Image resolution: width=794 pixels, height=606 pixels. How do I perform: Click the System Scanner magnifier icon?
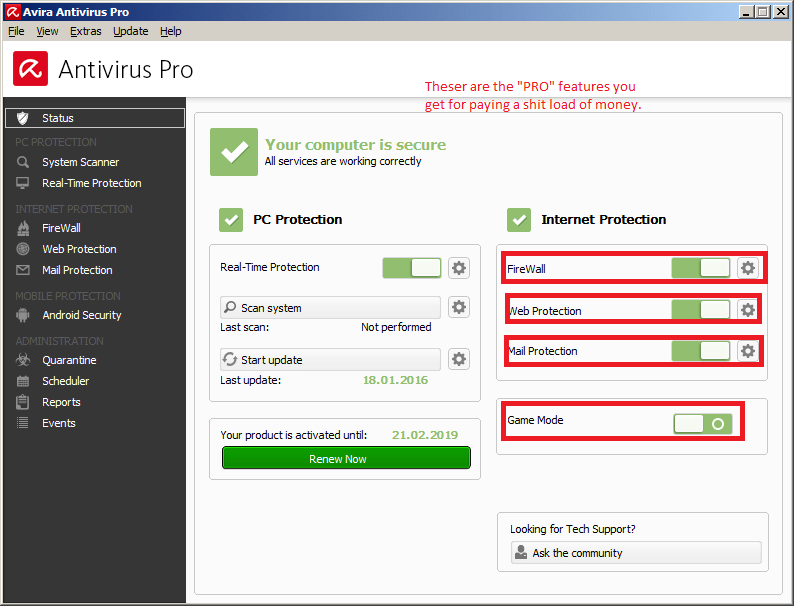click(x=23, y=162)
